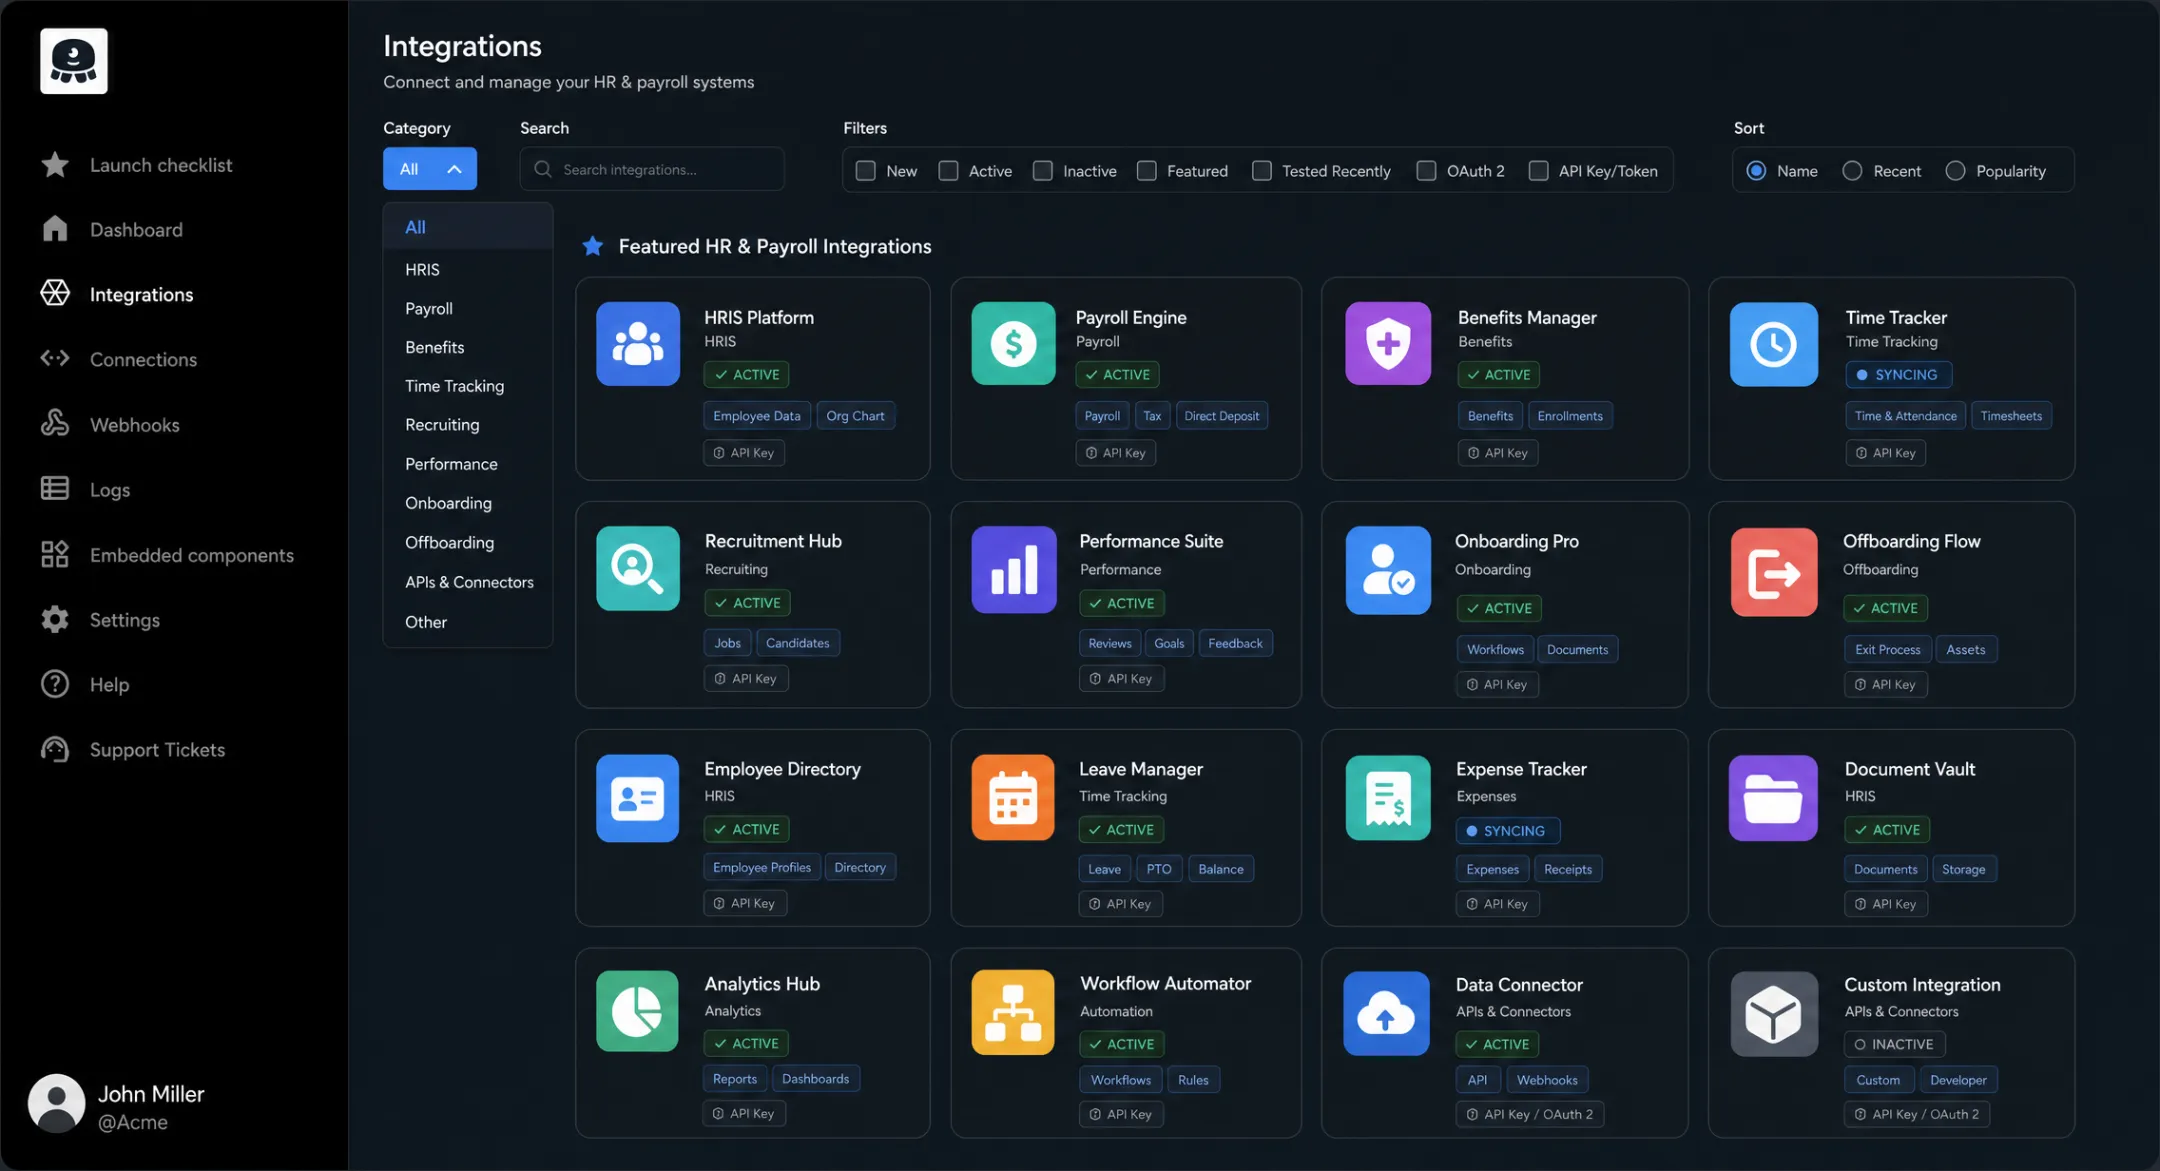
Task: Choose Payroll in the category list
Action: click(467, 308)
